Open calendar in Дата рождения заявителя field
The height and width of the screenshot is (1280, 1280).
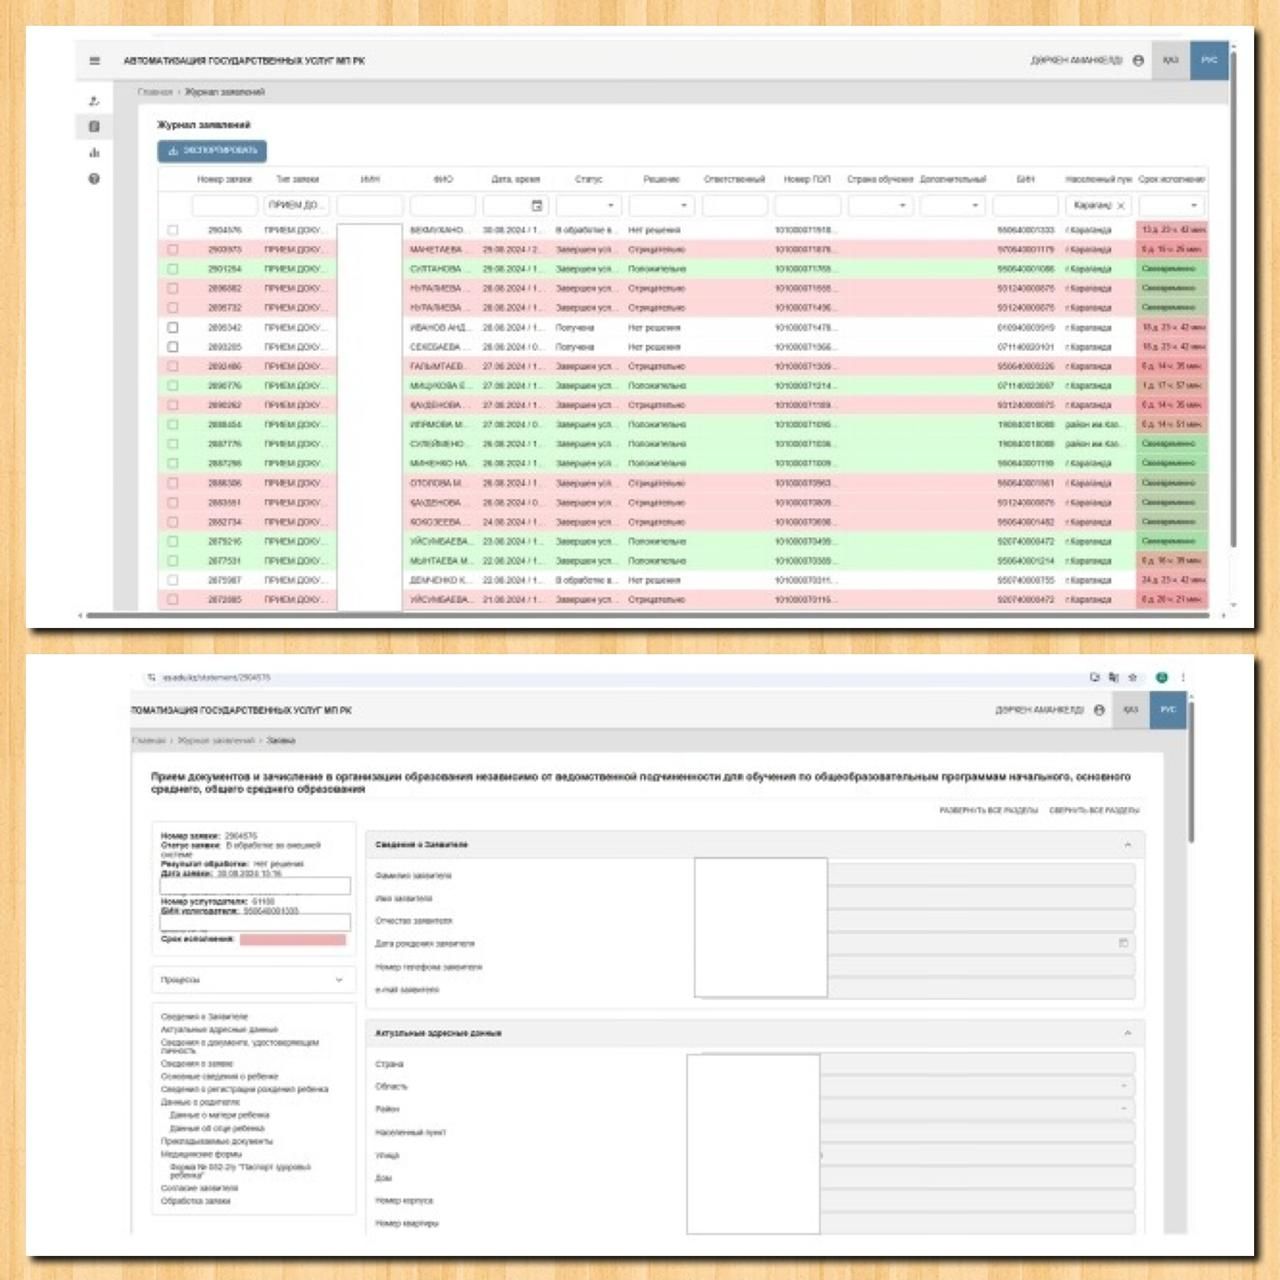1123,943
